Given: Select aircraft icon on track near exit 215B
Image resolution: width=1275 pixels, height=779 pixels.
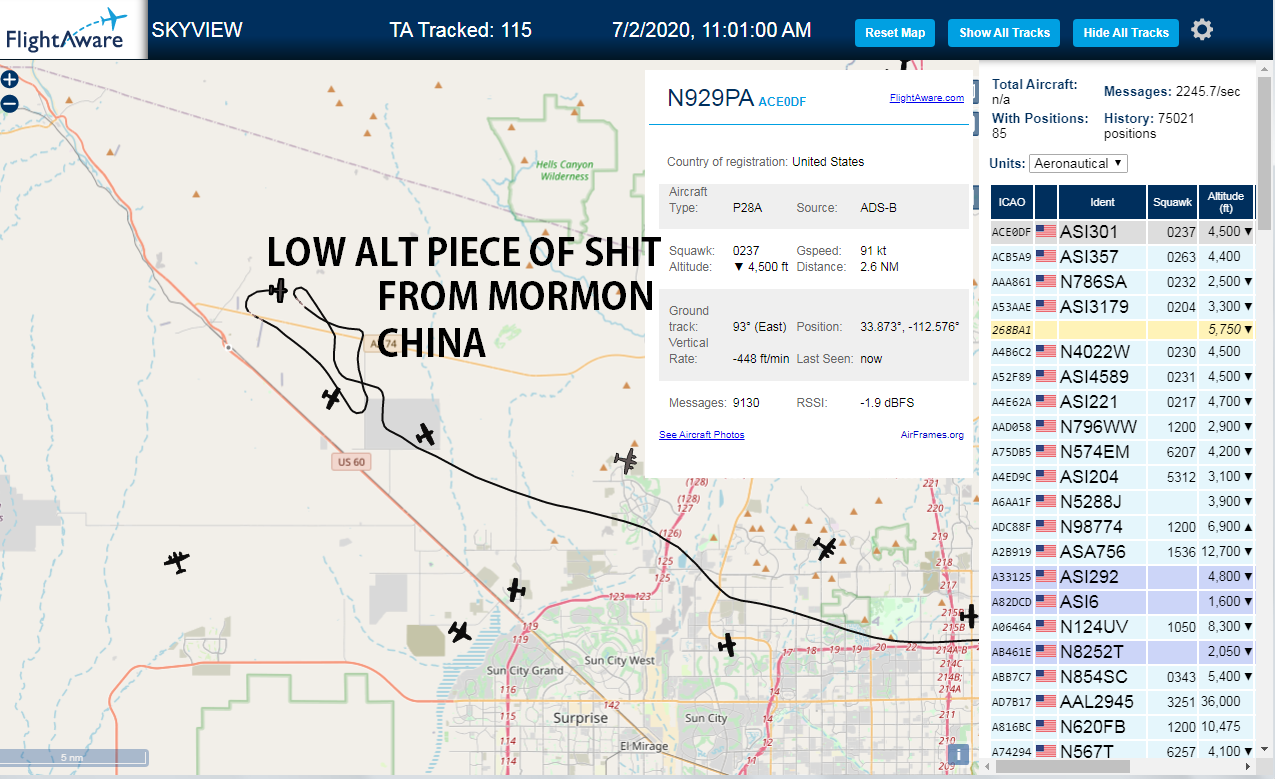Looking at the screenshot, I should click(968, 615).
